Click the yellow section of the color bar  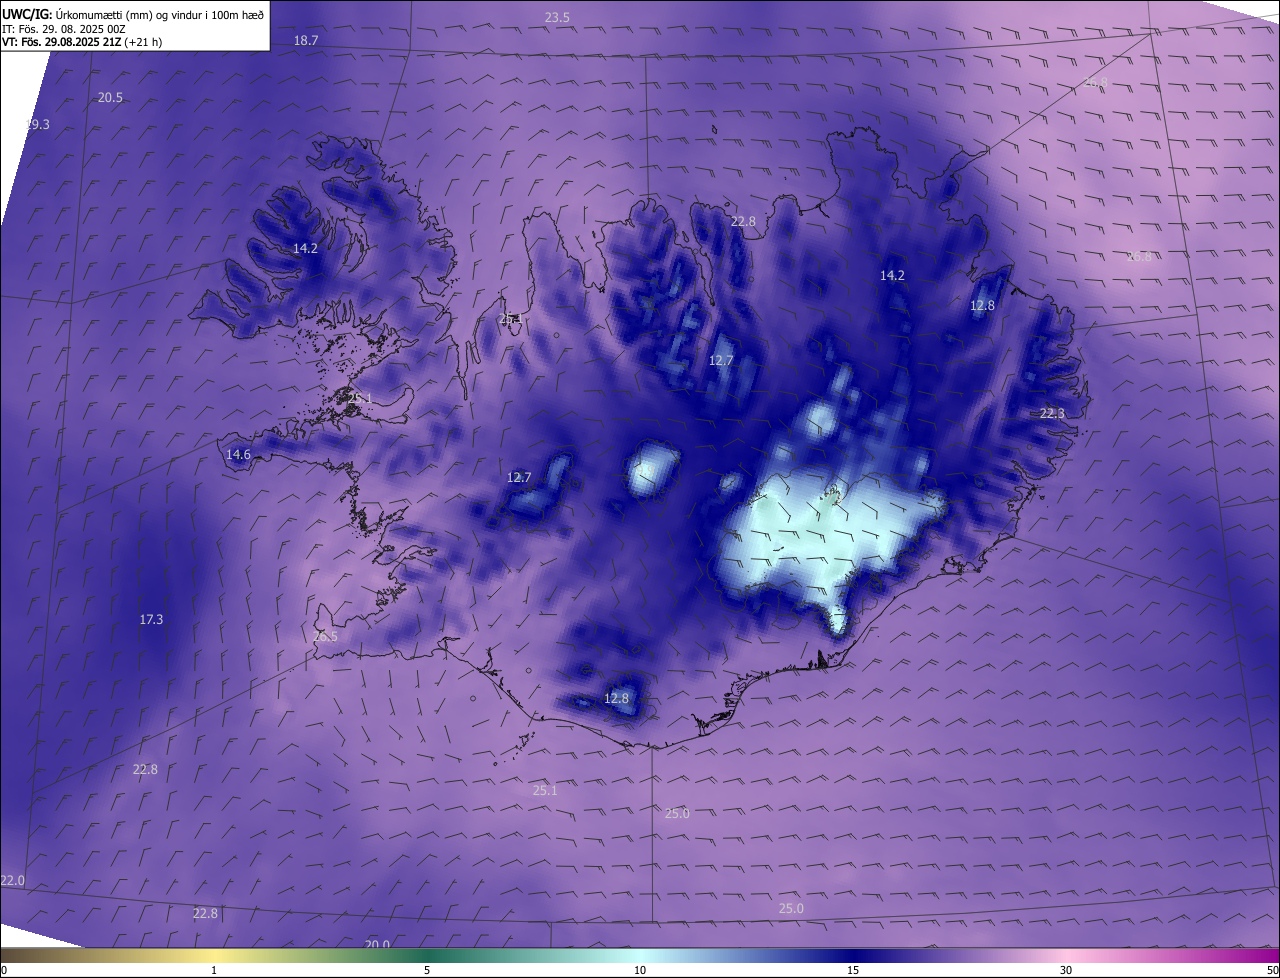[215, 956]
